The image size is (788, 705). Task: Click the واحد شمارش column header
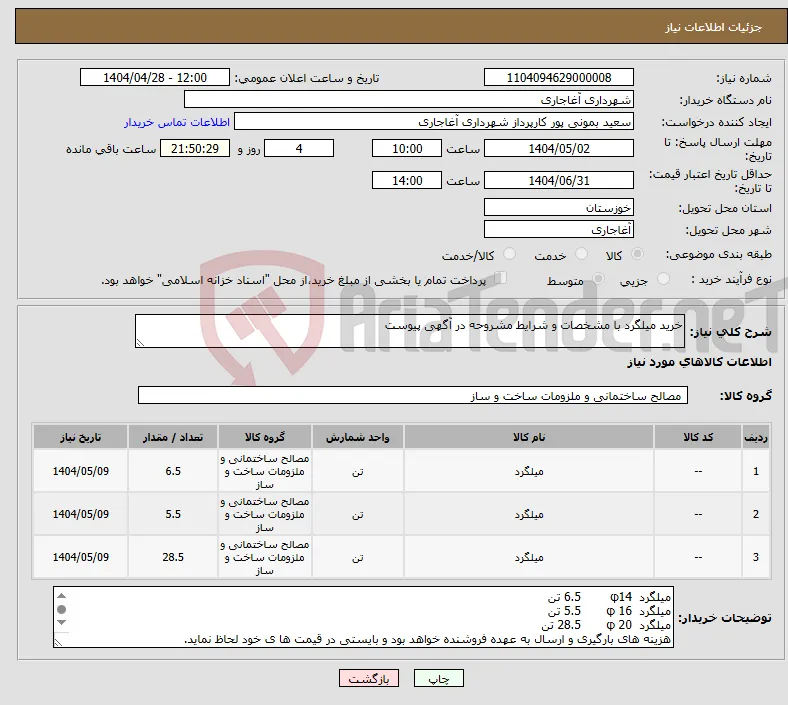[x=357, y=437]
